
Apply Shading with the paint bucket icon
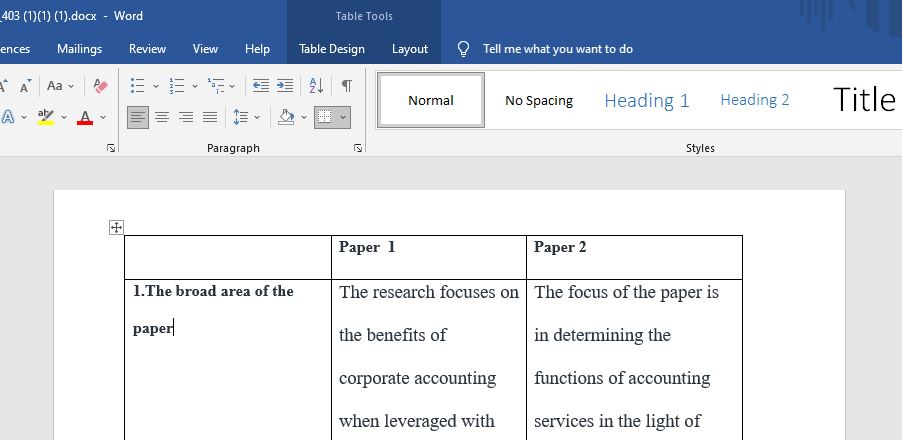click(286, 117)
